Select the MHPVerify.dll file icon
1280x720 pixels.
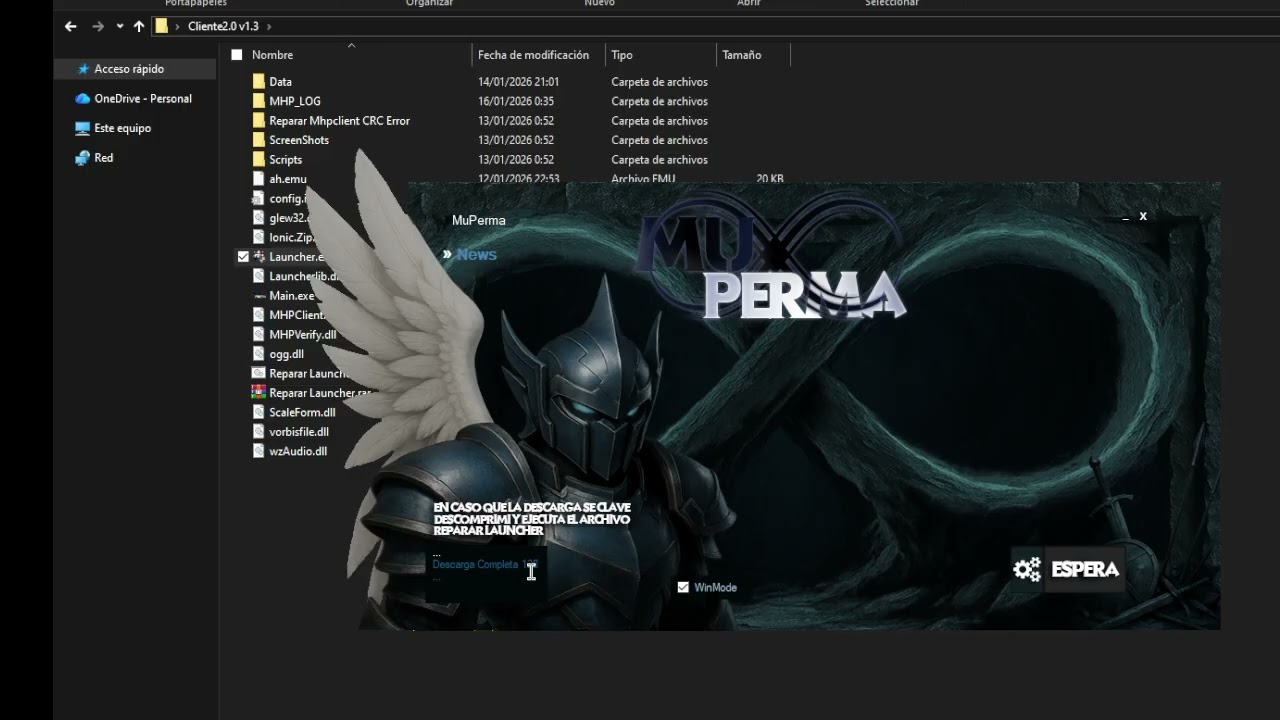click(259, 335)
